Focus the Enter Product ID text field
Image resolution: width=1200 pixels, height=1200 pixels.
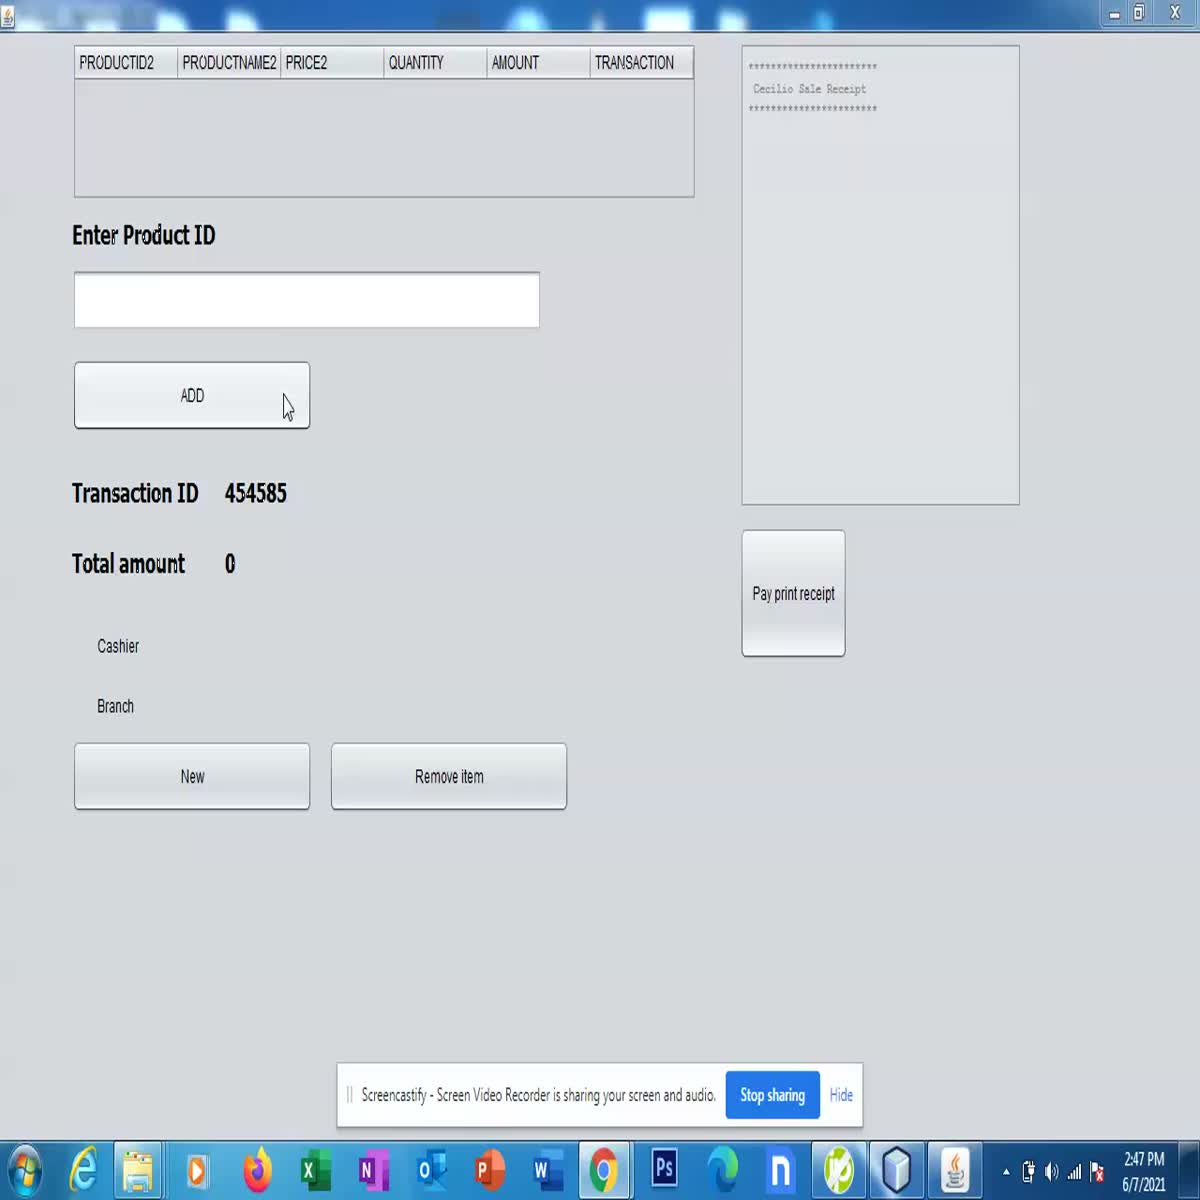(307, 299)
